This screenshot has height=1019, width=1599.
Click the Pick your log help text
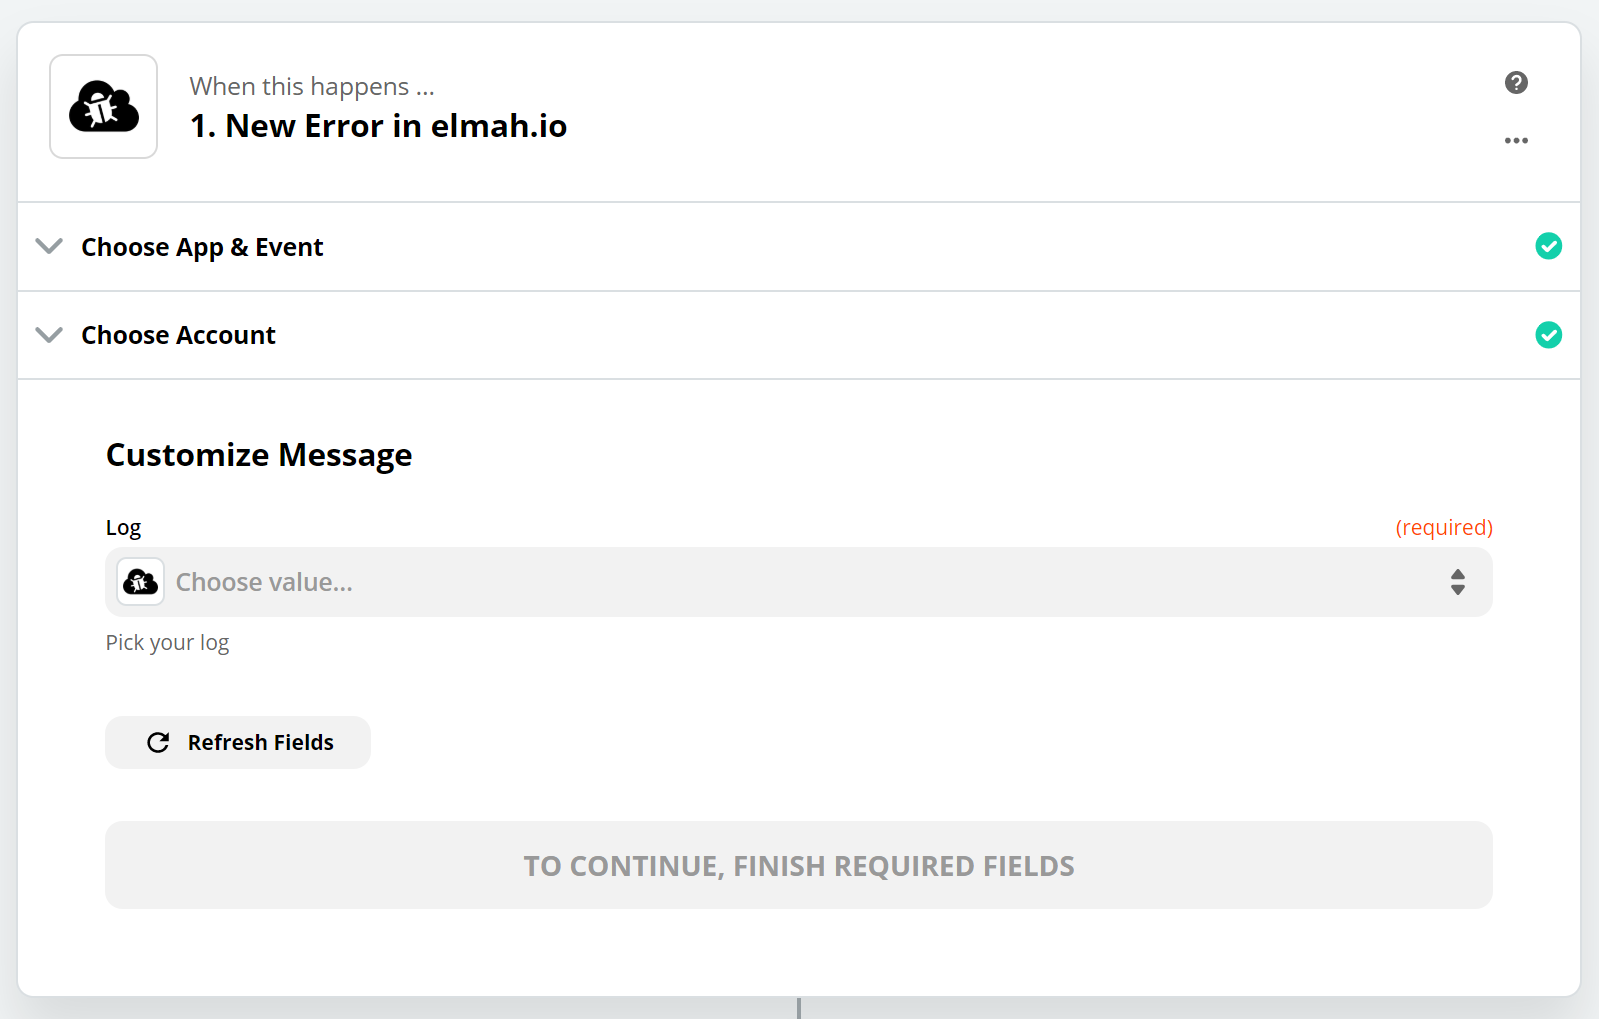[x=167, y=643]
